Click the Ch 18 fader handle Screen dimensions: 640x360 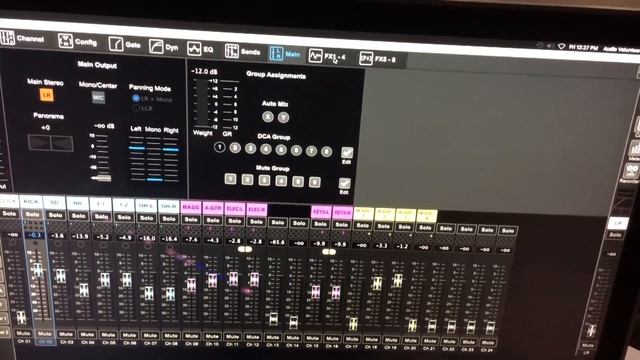(x=377, y=282)
